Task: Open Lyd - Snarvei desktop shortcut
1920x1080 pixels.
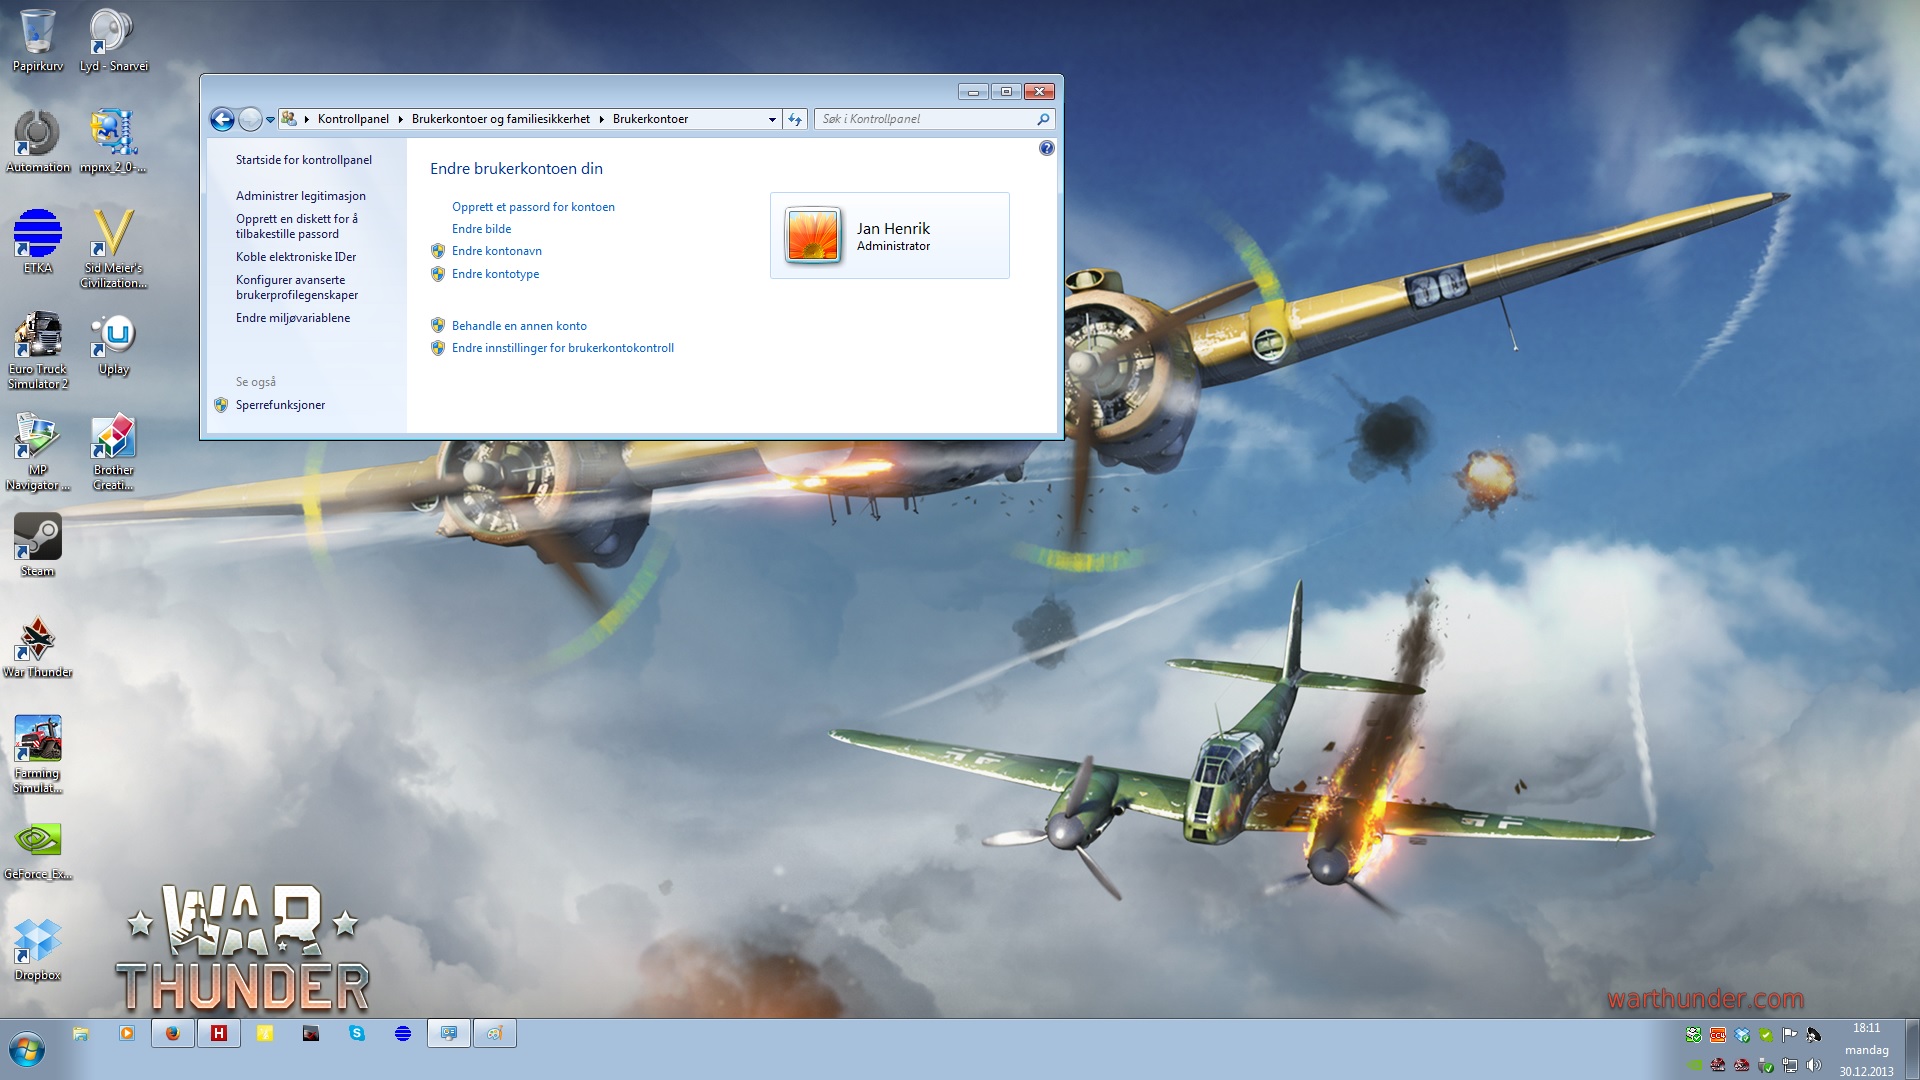Action: pyautogui.click(x=113, y=40)
